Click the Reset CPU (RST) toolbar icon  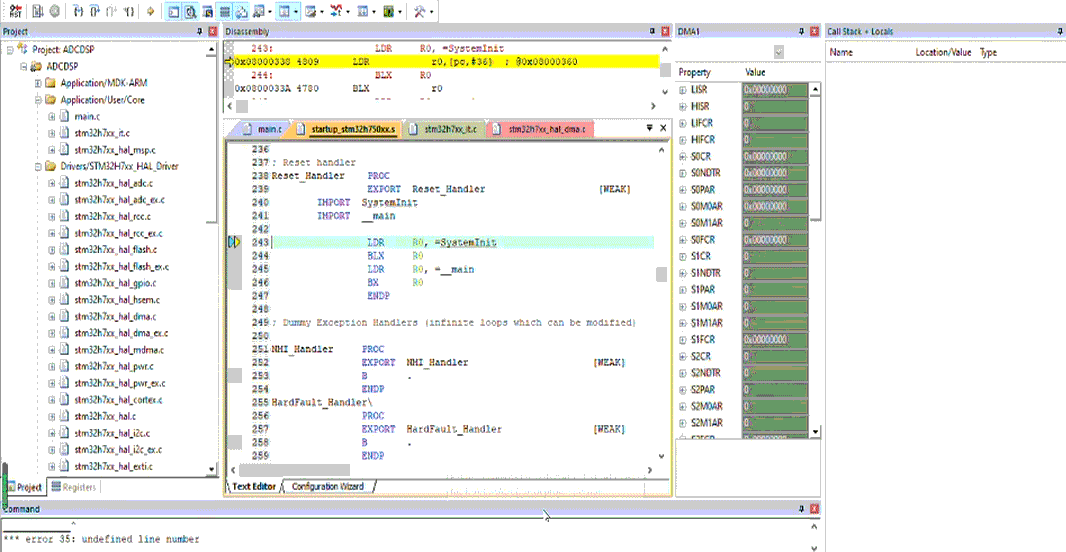(x=14, y=11)
